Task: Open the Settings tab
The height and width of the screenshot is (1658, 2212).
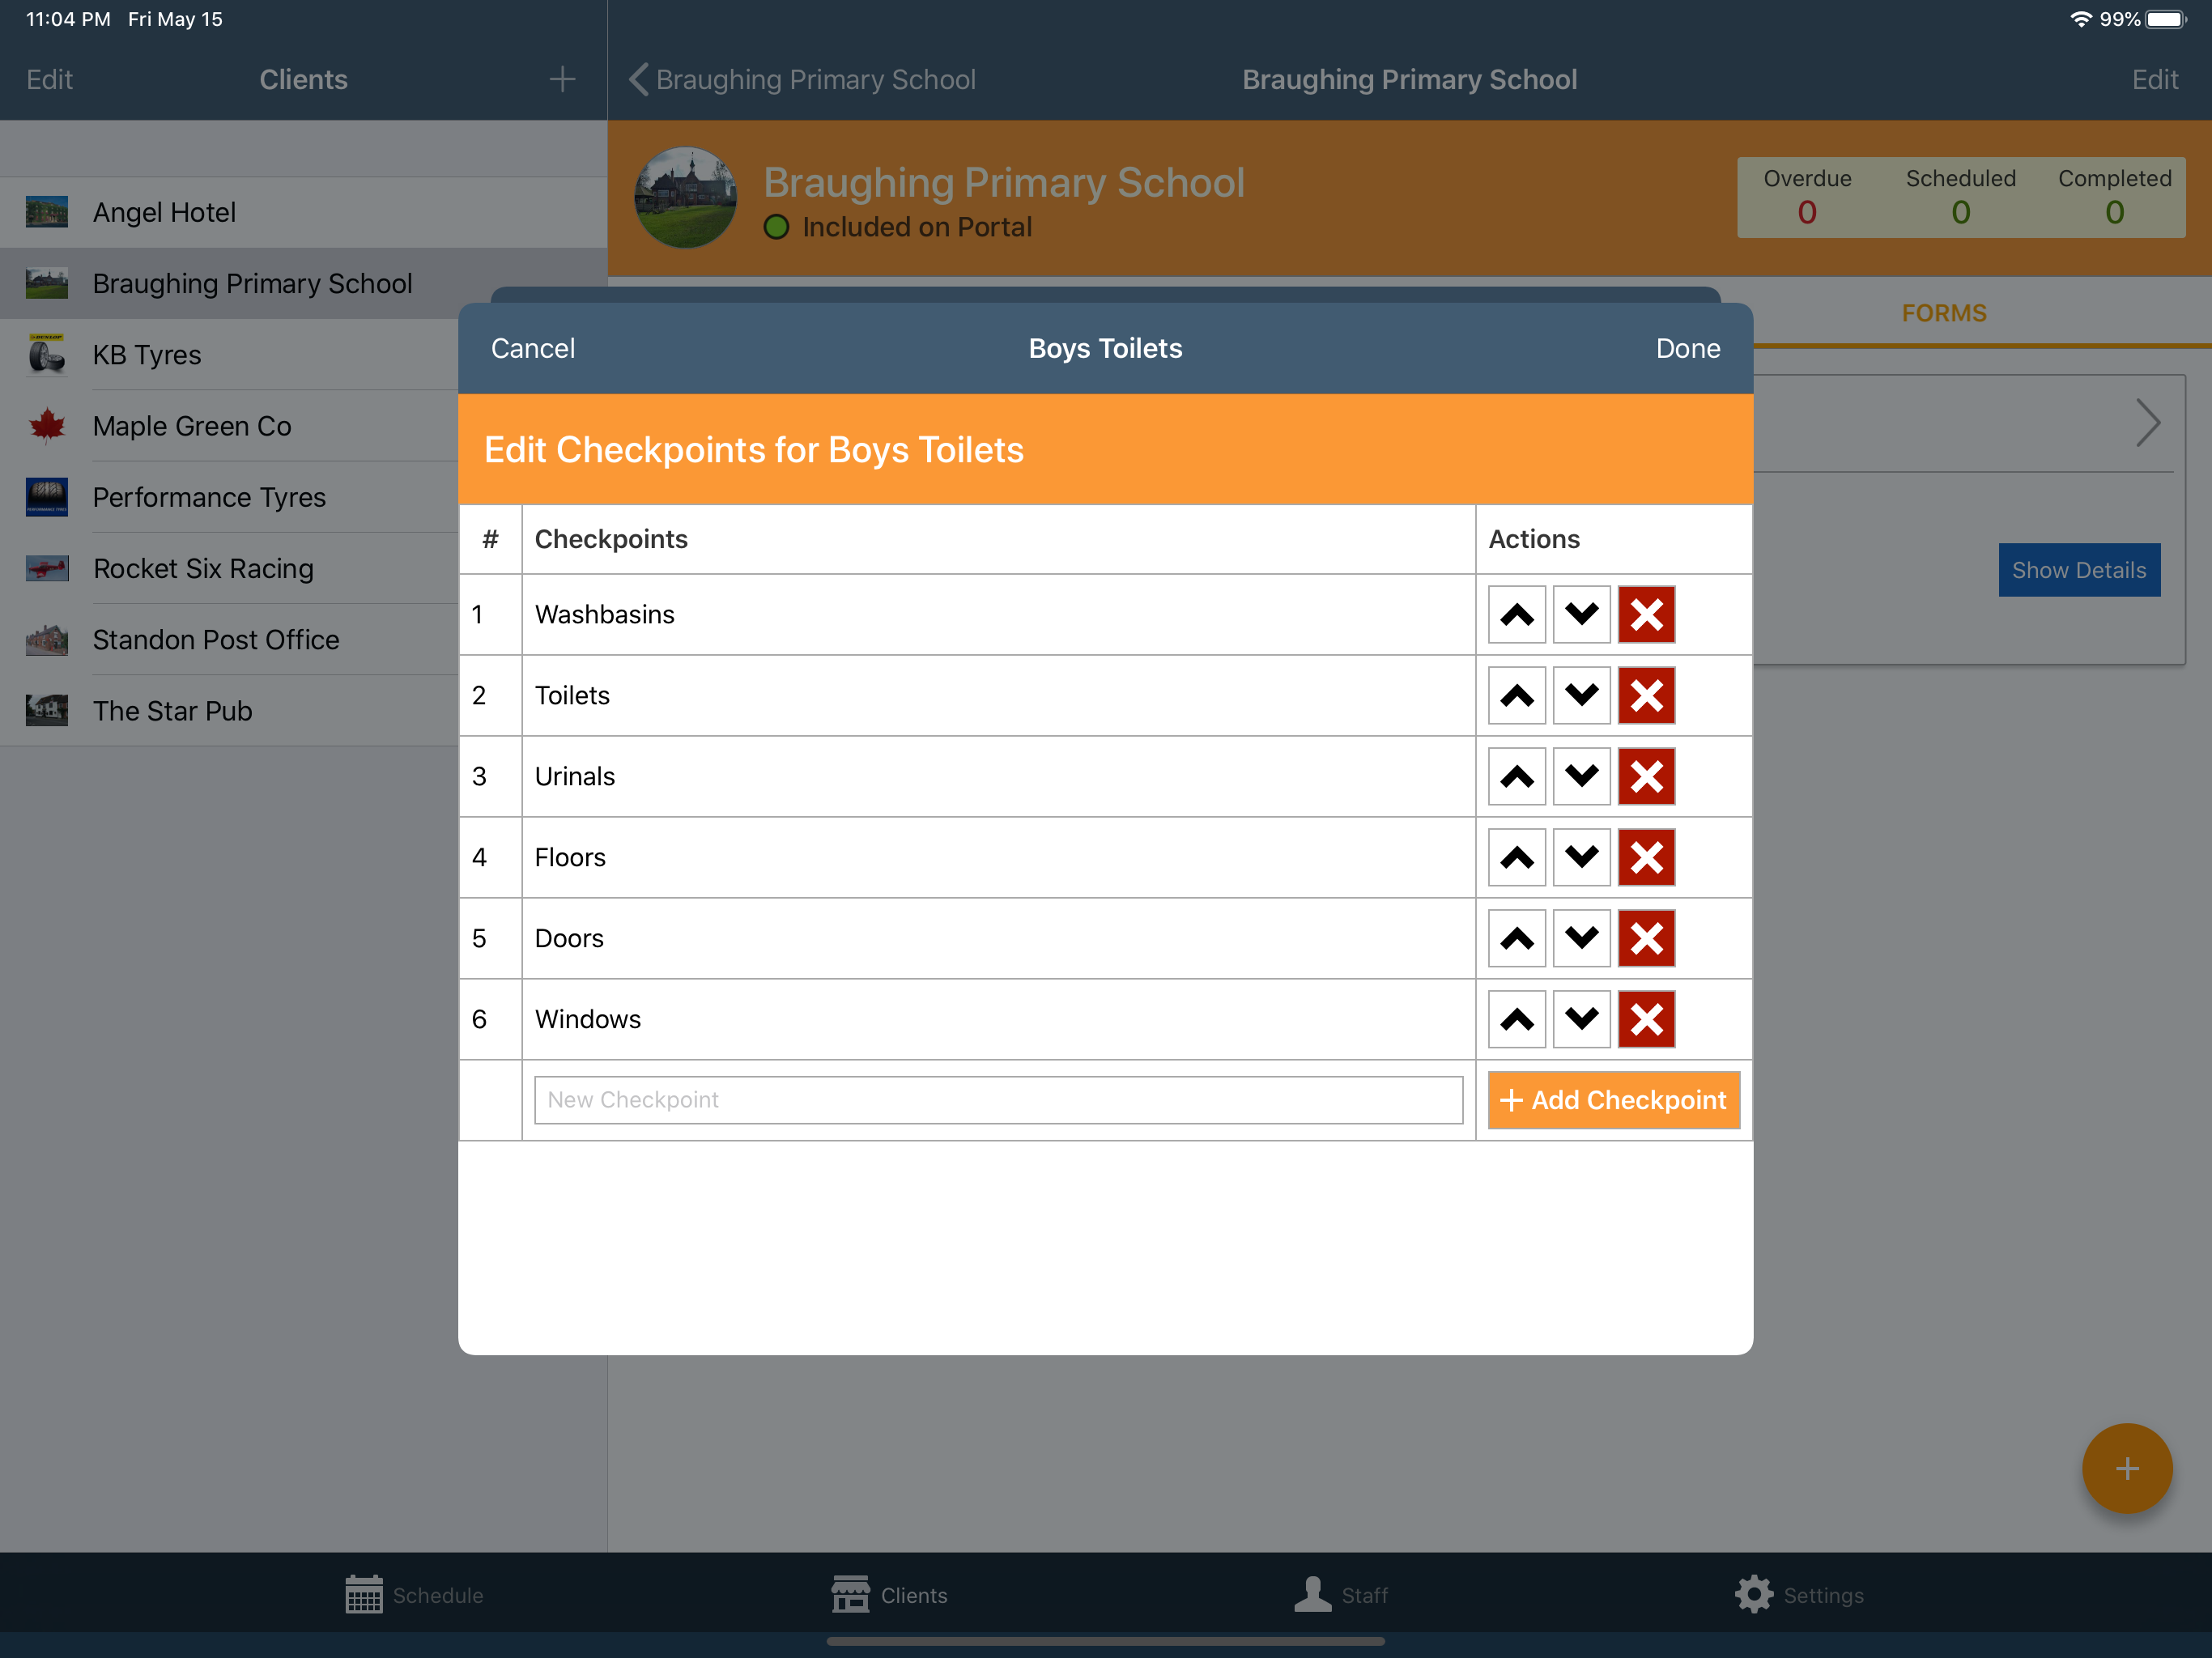Action: pyautogui.click(x=1798, y=1595)
